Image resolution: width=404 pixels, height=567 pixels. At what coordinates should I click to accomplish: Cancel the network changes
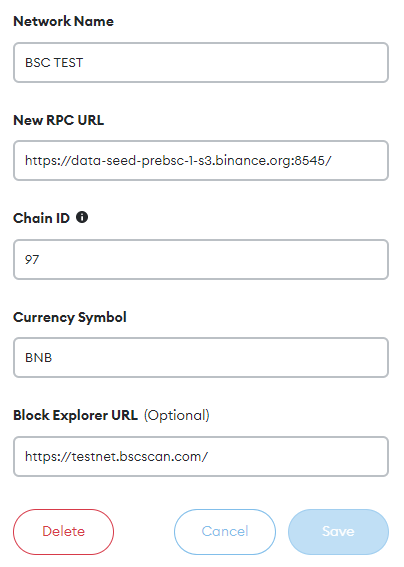click(225, 532)
